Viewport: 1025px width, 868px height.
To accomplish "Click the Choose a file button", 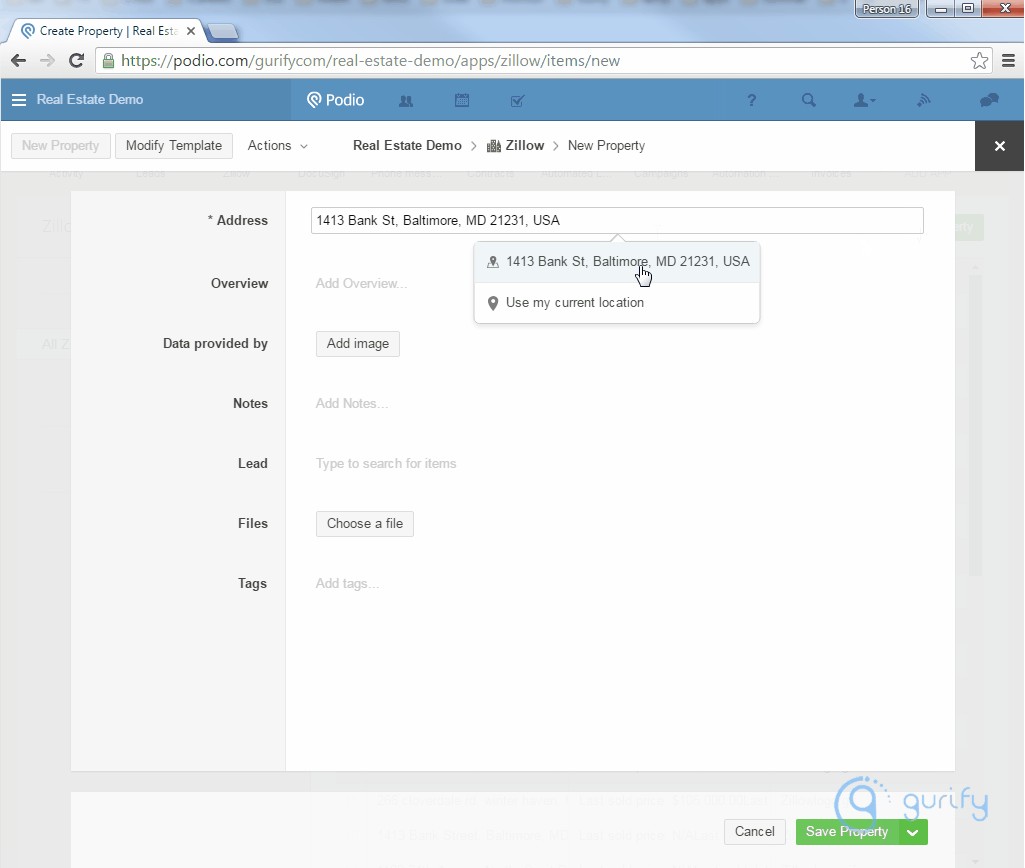I will coord(364,524).
